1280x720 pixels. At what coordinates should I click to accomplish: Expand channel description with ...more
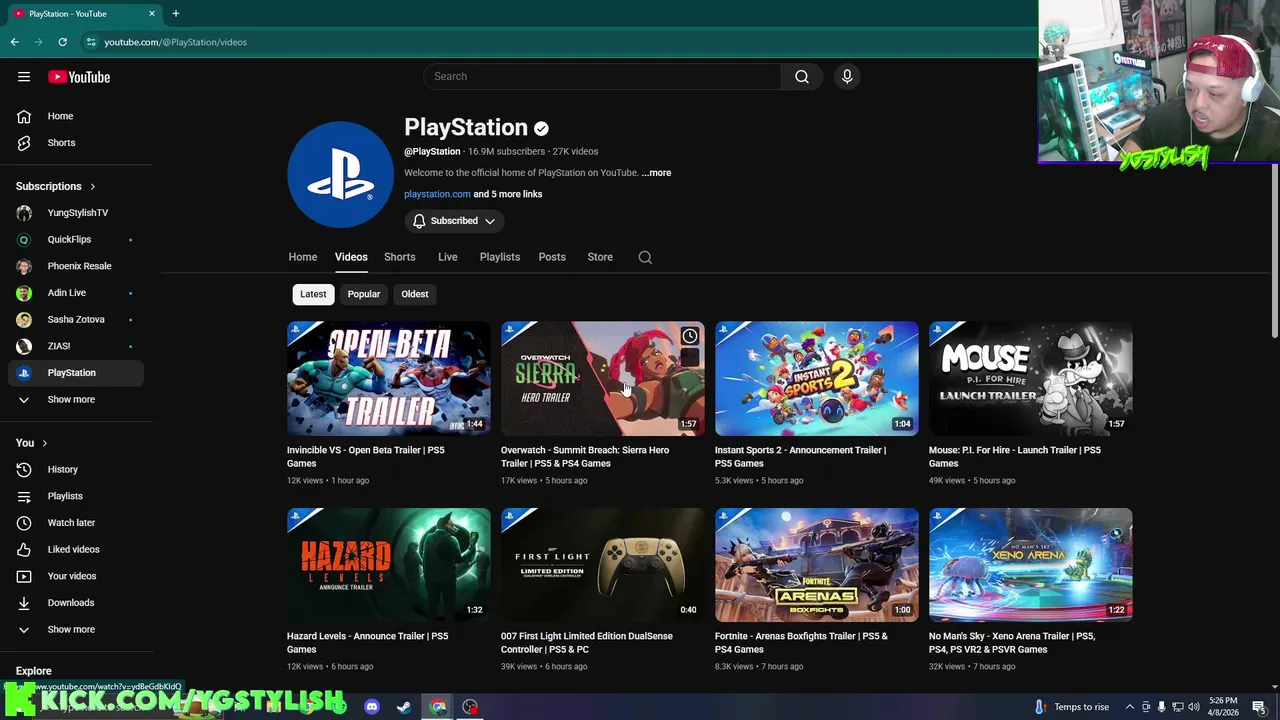pyautogui.click(x=656, y=173)
